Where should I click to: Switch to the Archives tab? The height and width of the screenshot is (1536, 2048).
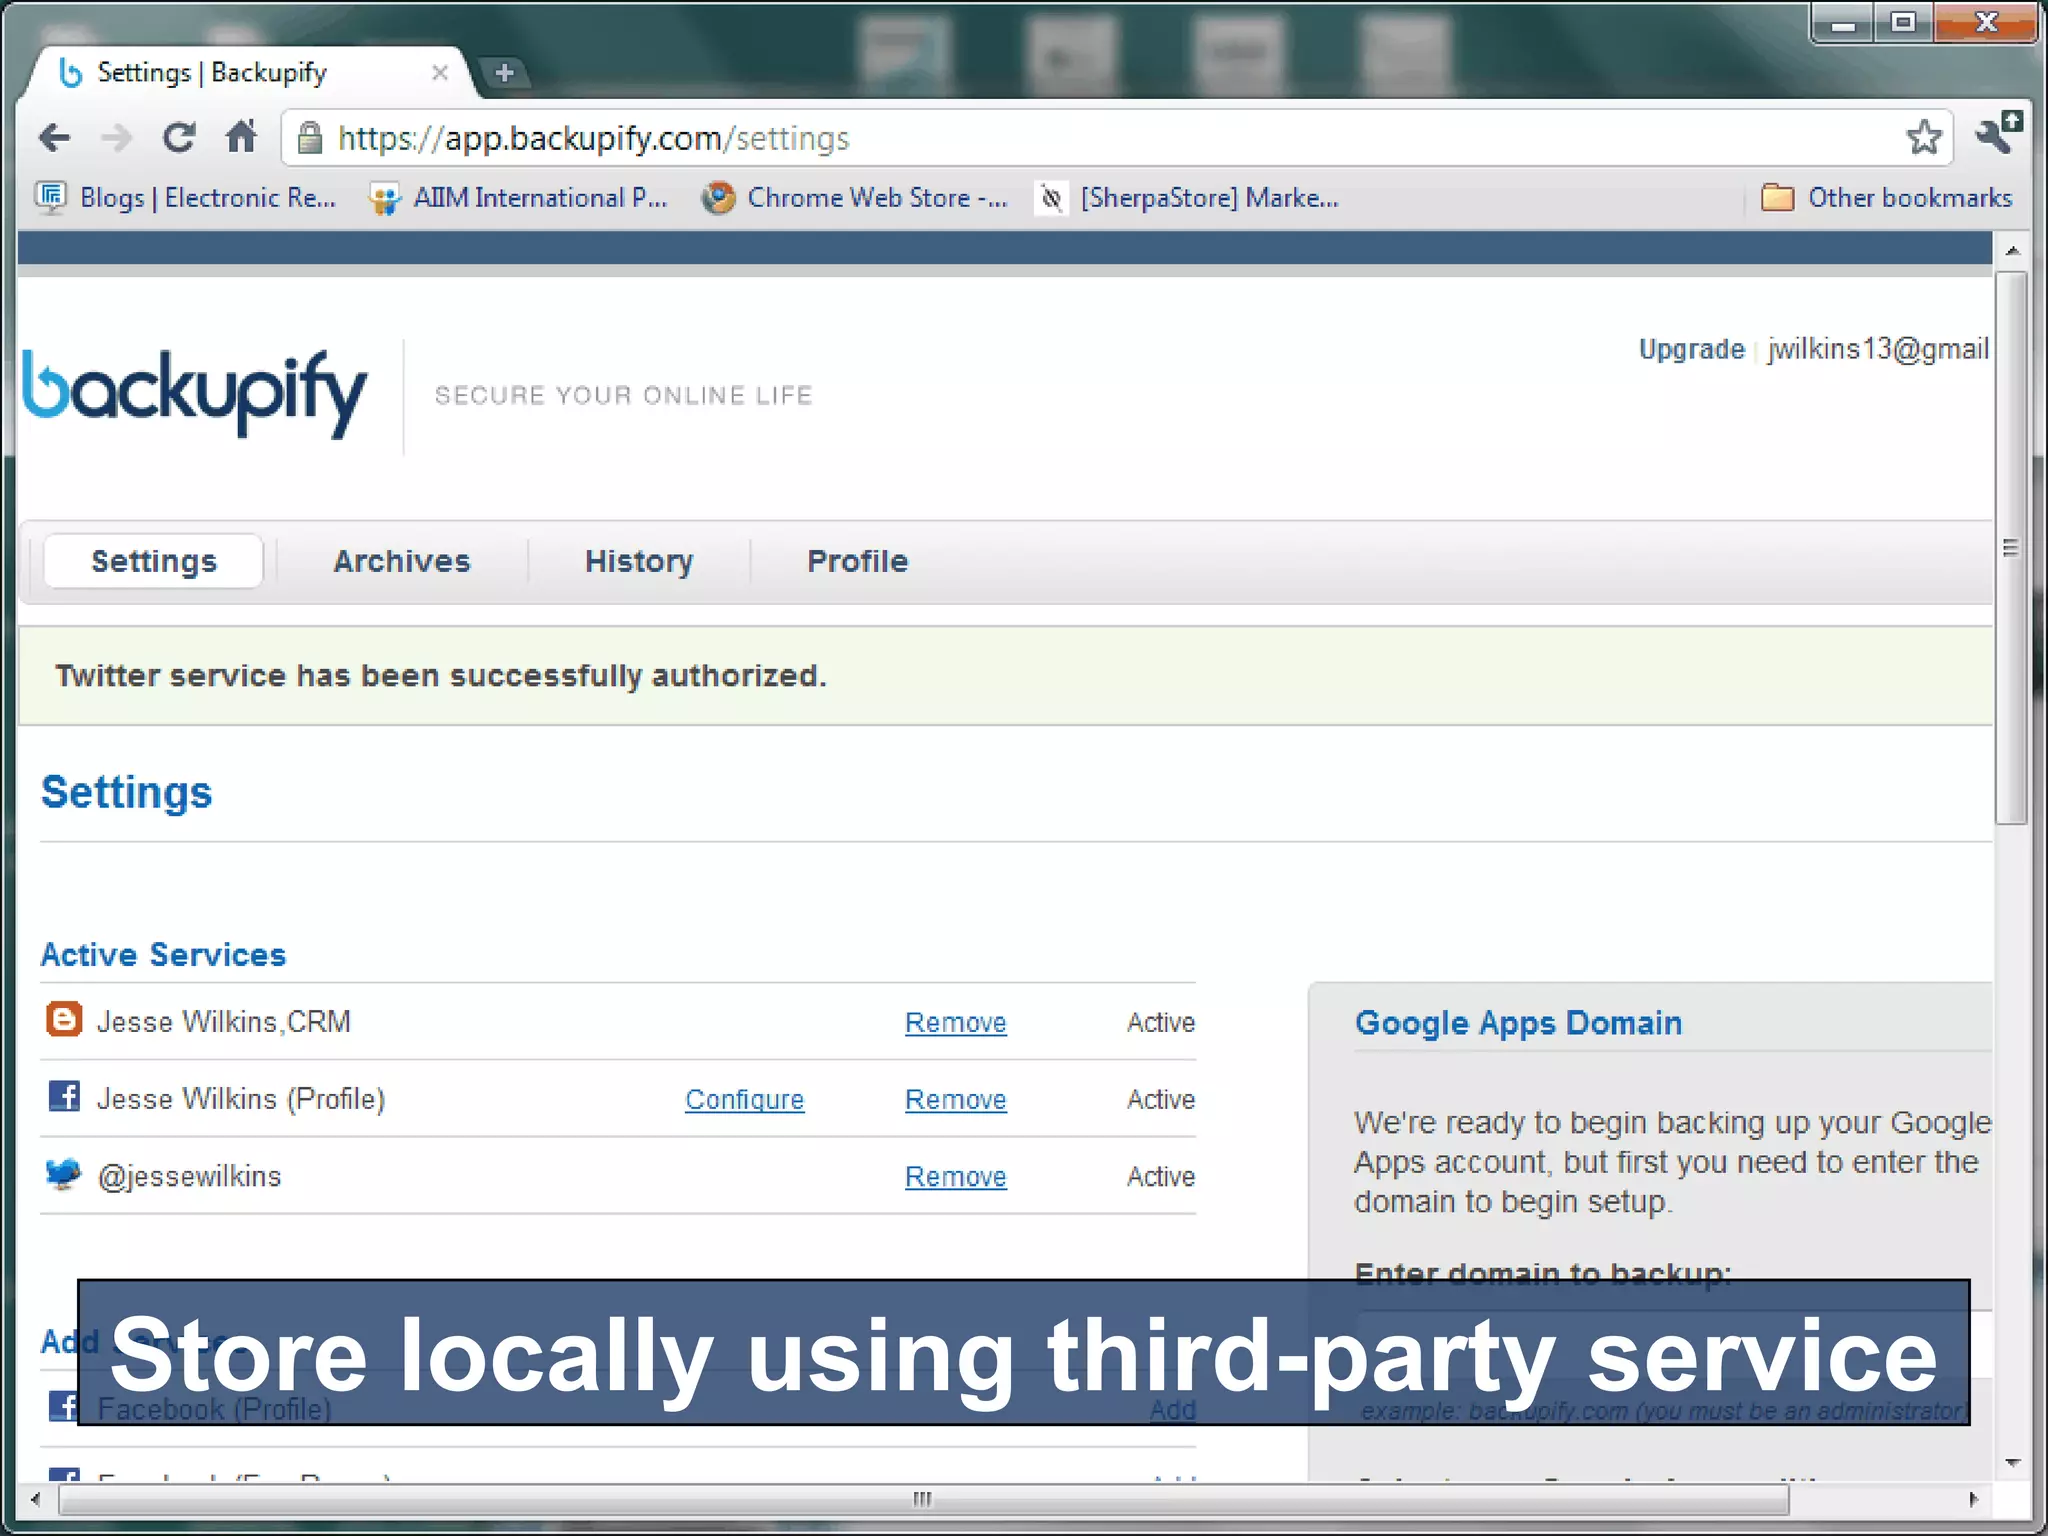click(402, 561)
